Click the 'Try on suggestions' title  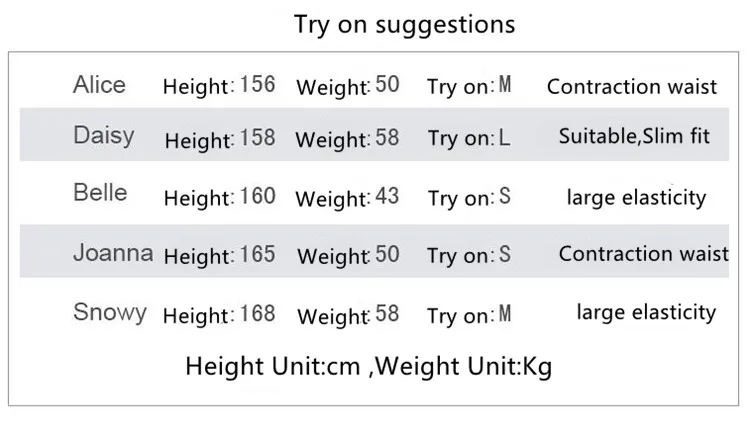pos(404,25)
